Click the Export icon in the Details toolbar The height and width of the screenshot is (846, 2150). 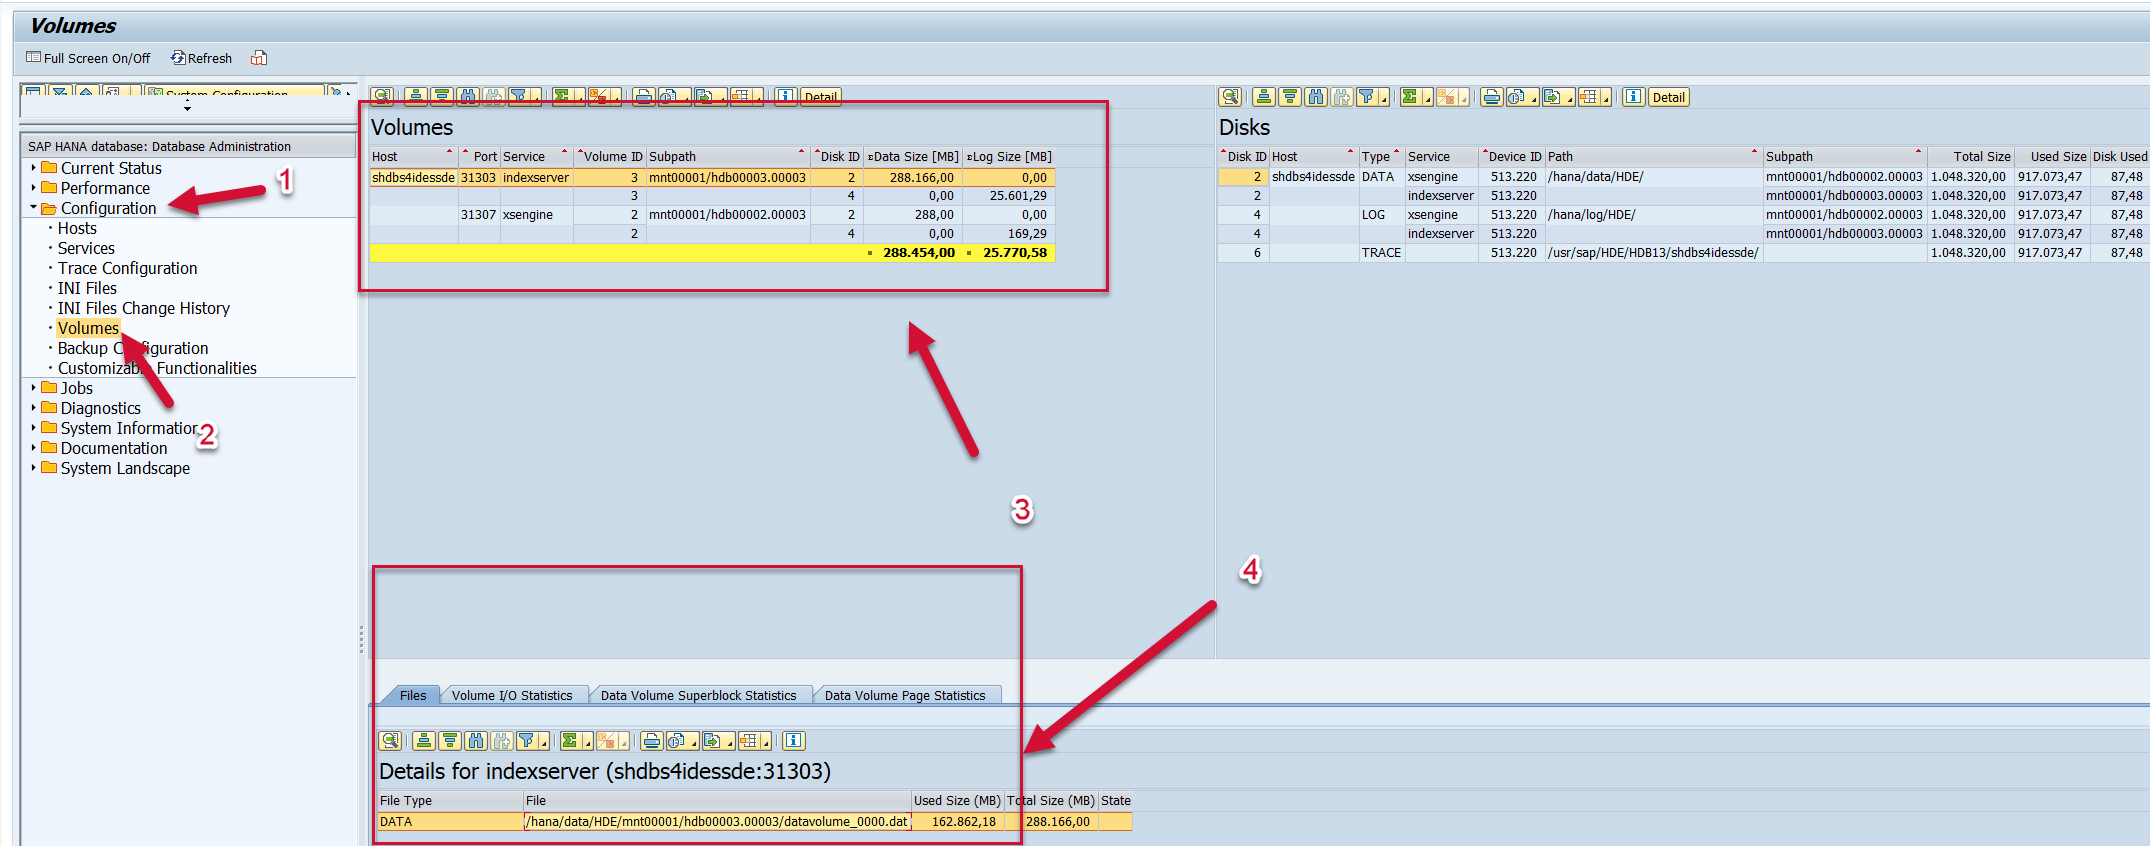711,741
